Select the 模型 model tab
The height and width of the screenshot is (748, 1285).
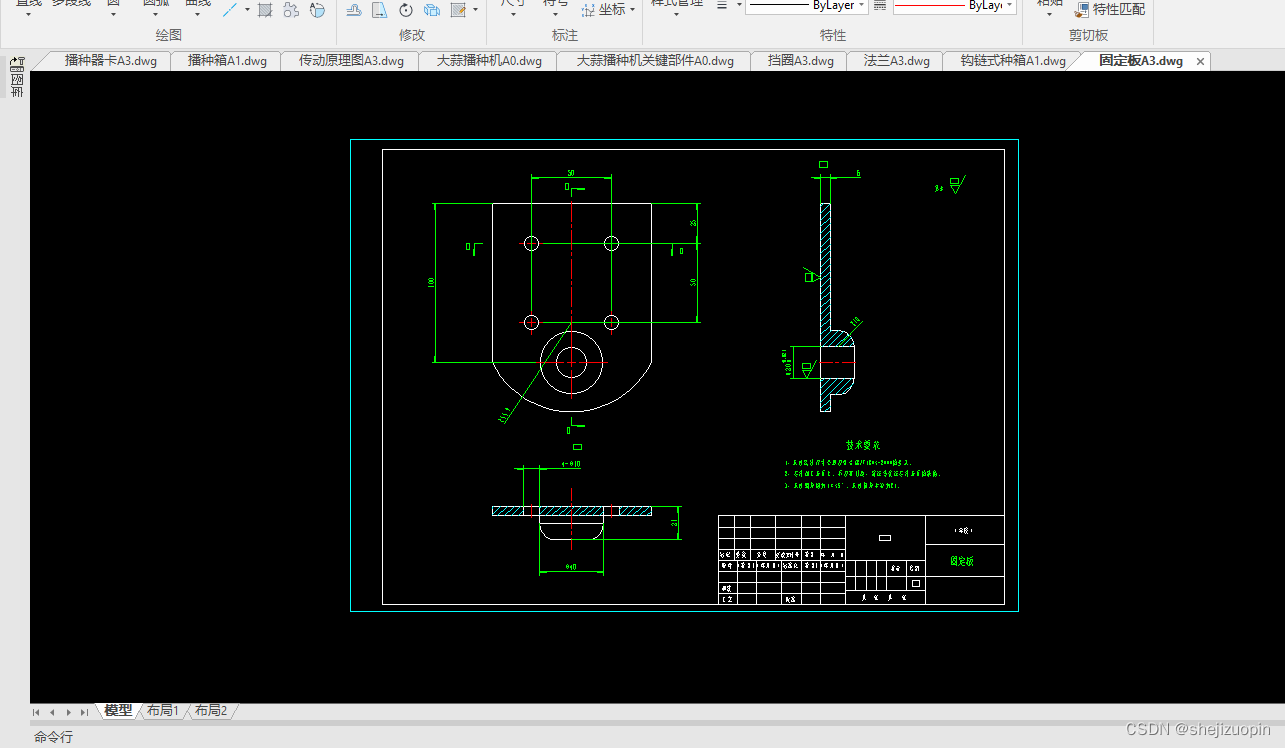point(118,711)
